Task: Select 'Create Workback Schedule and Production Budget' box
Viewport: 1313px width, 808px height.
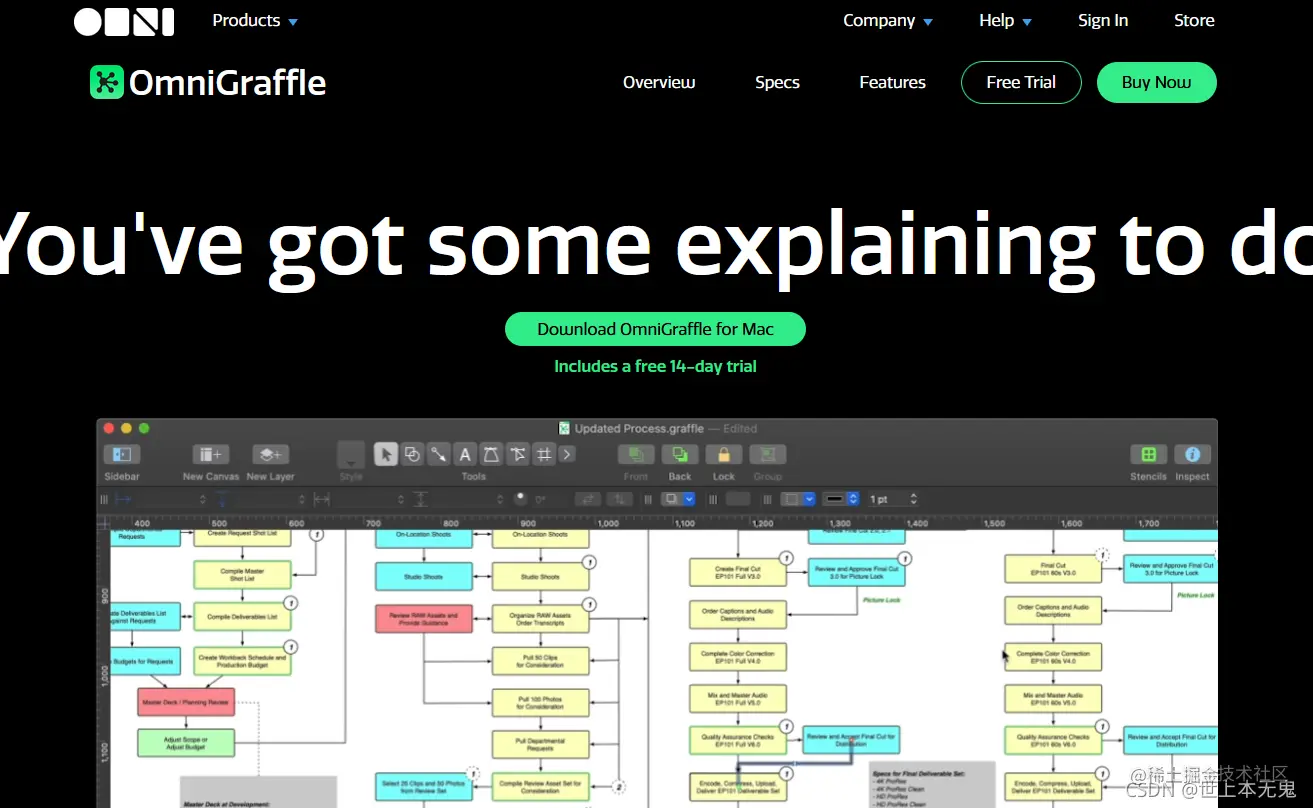Action: tap(241, 661)
